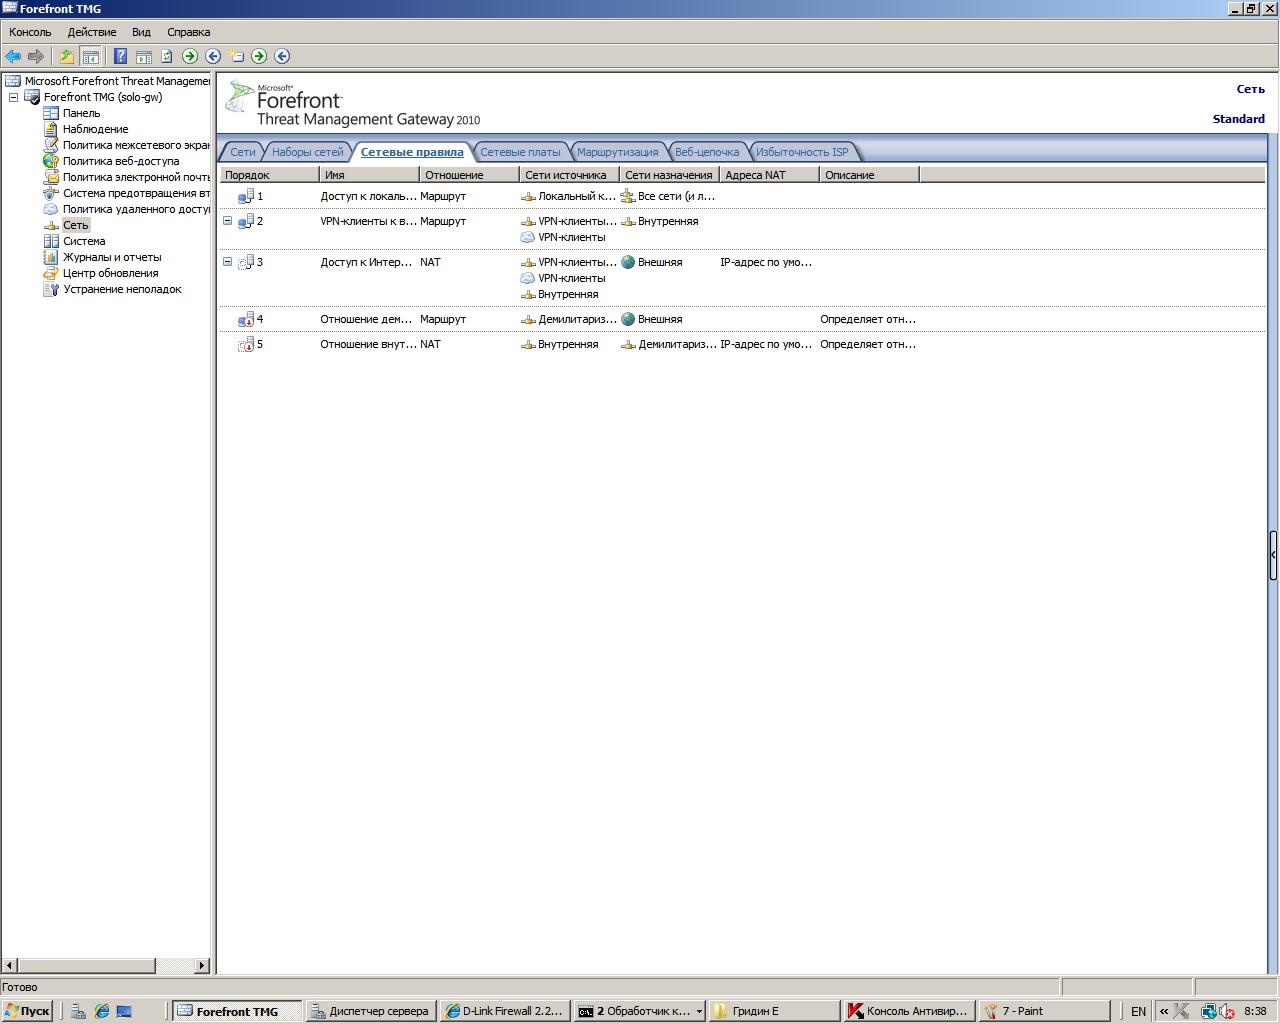Open Help with the question mark icon
This screenshot has width=1280, height=1024.
[x=120, y=56]
